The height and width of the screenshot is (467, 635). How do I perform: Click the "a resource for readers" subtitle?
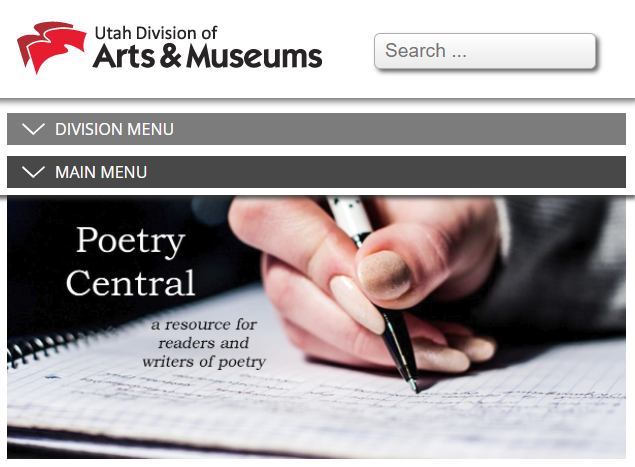point(204,343)
